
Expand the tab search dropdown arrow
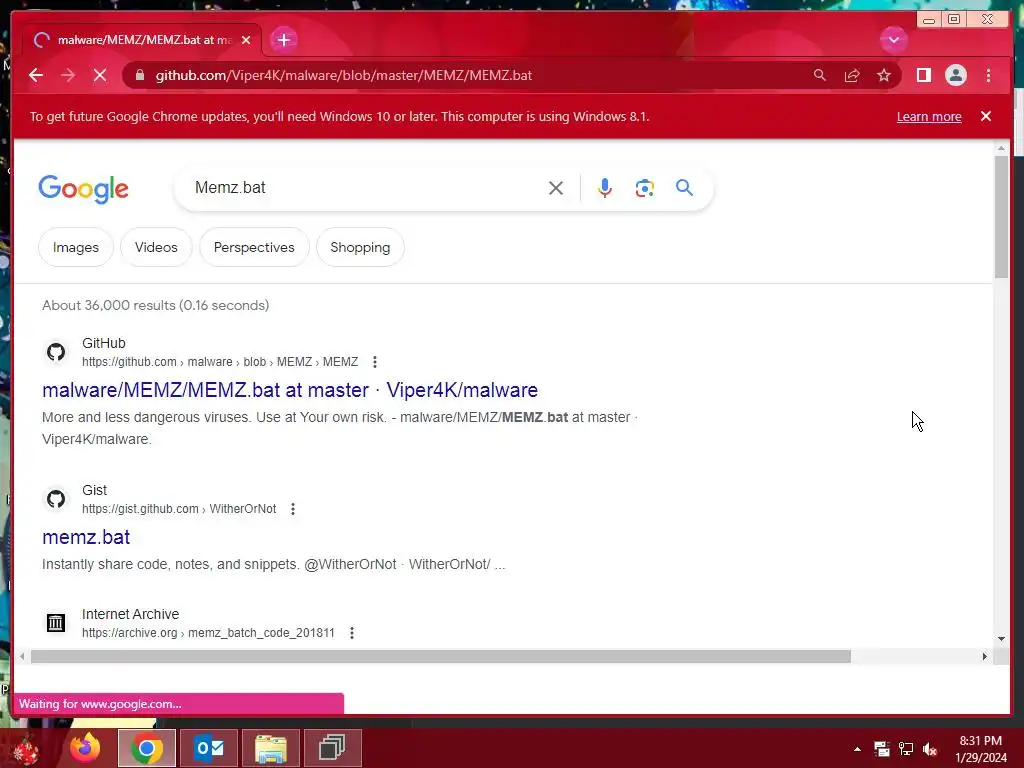coord(893,40)
